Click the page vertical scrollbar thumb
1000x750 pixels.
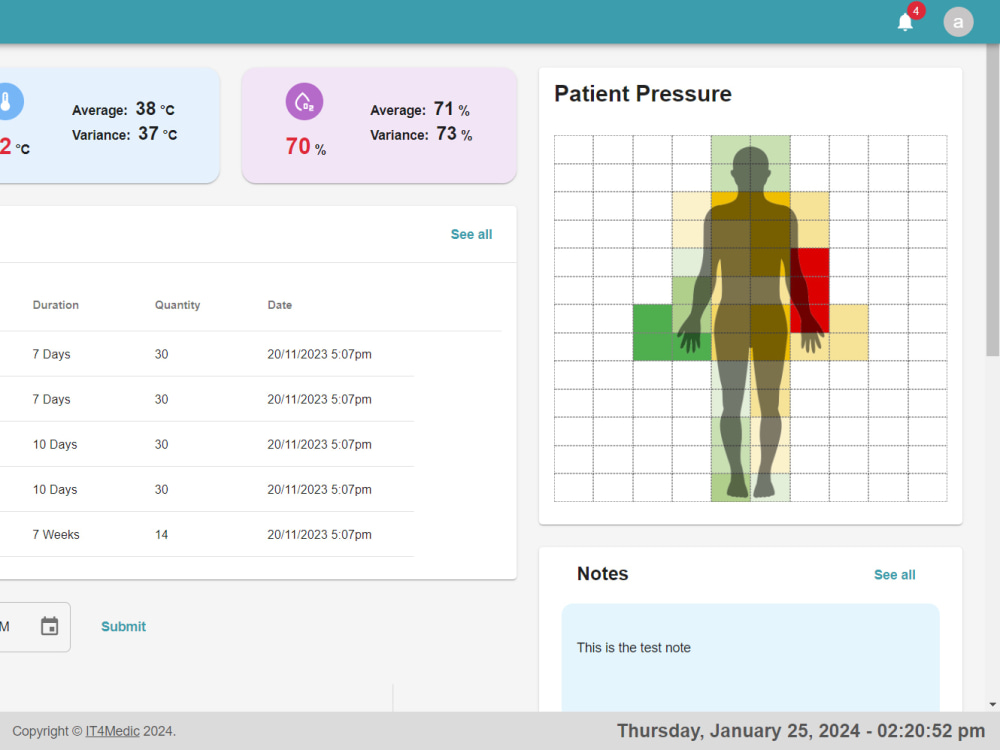click(992, 200)
